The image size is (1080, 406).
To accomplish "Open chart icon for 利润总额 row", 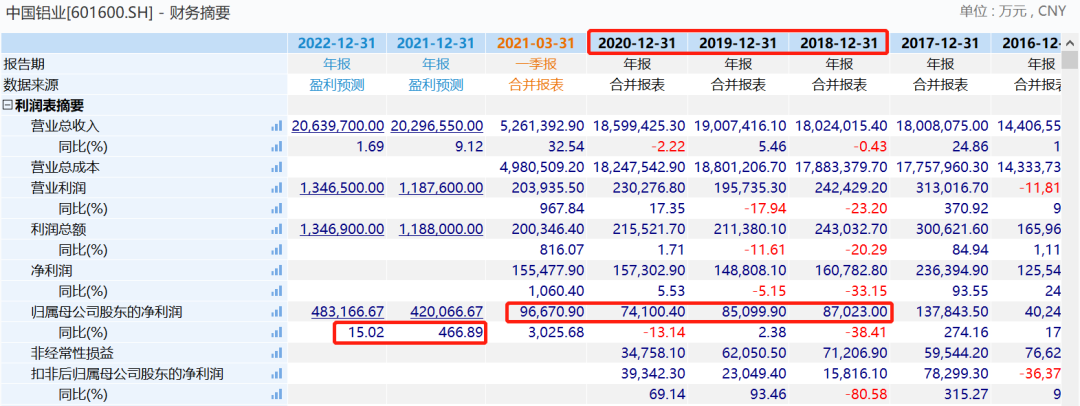I will (x=277, y=230).
